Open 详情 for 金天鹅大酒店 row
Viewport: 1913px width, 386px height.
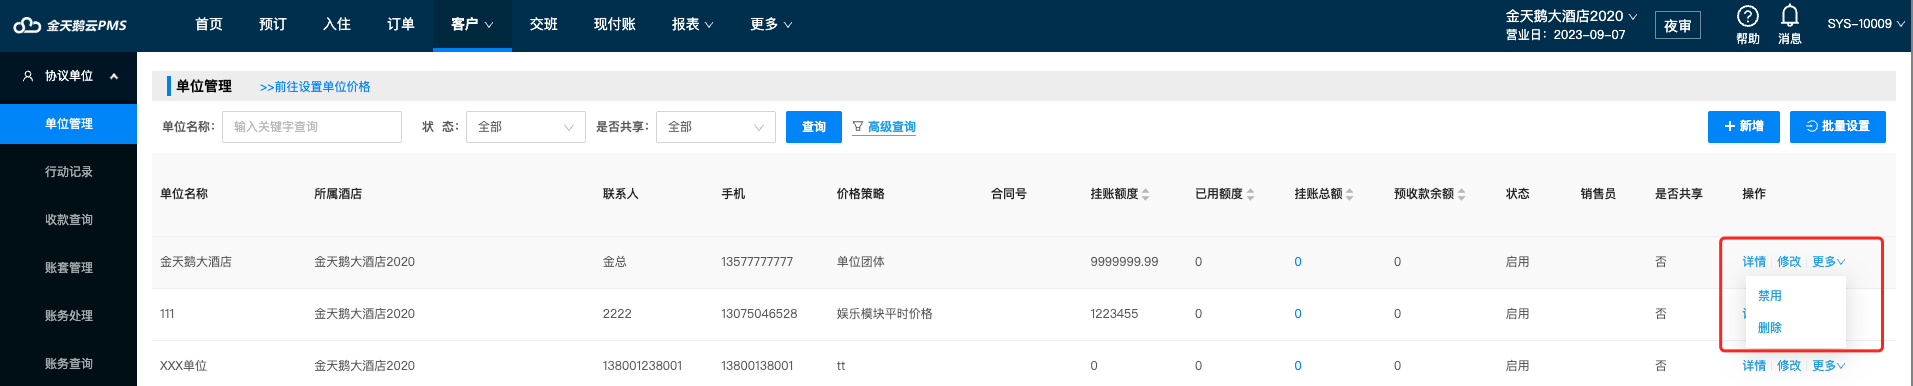tap(1754, 262)
